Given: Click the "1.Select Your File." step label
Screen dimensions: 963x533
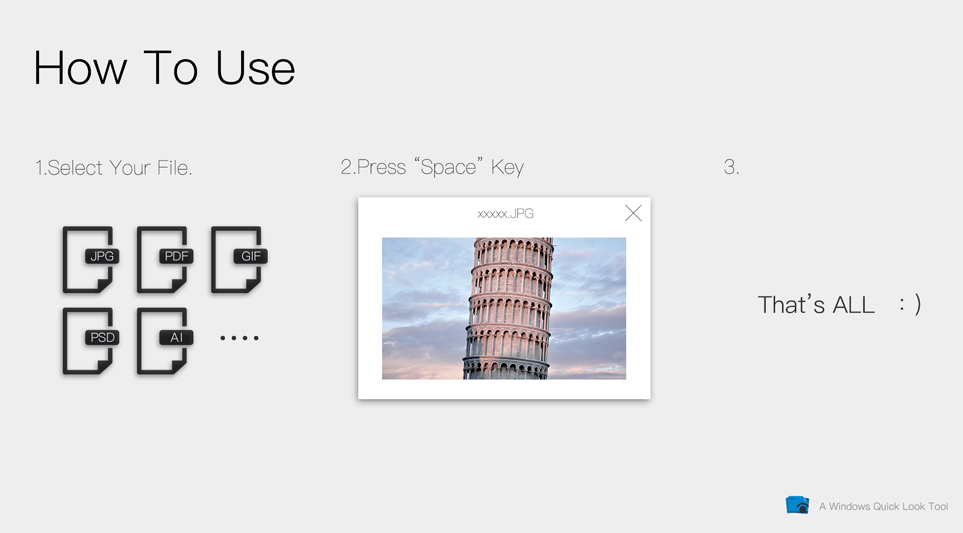Looking at the screenshot, I should tap(113, 168).
